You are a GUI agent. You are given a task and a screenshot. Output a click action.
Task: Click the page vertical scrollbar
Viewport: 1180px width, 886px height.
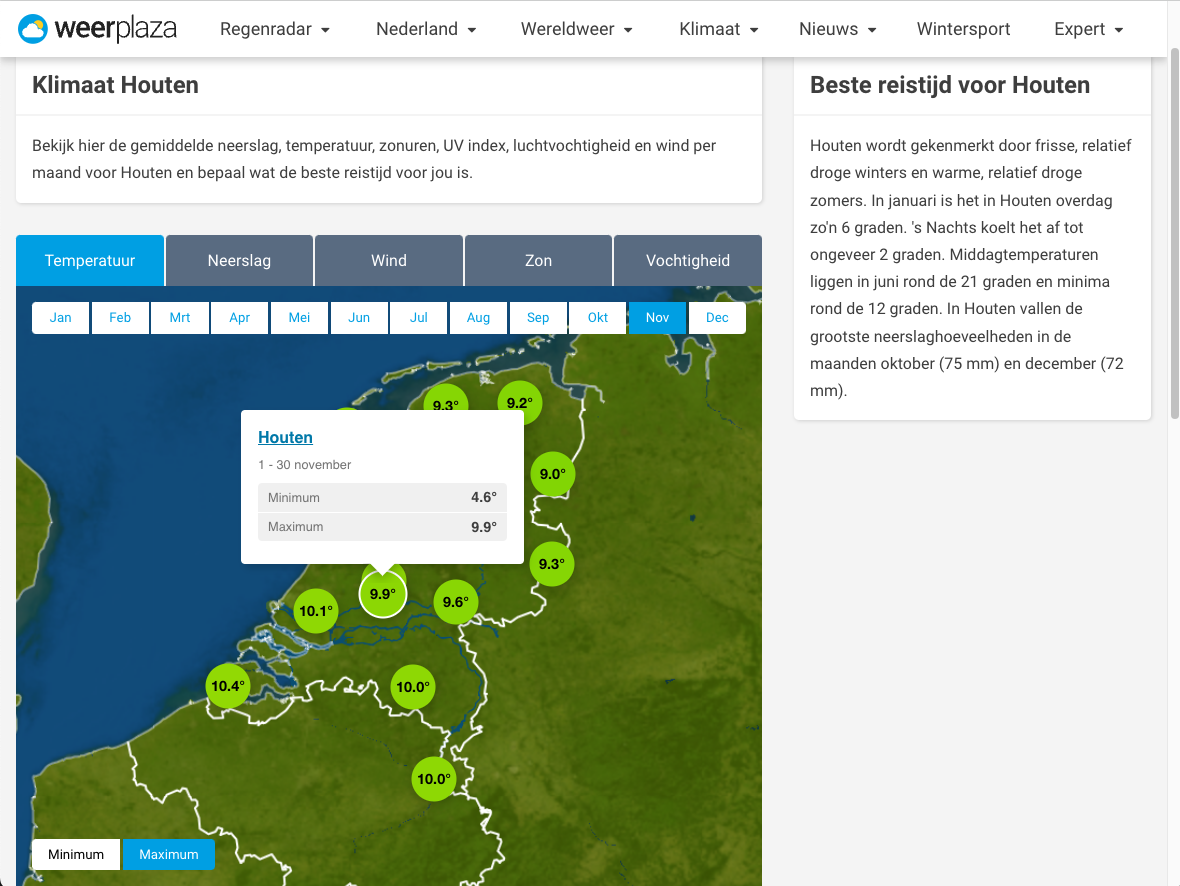1173,240
